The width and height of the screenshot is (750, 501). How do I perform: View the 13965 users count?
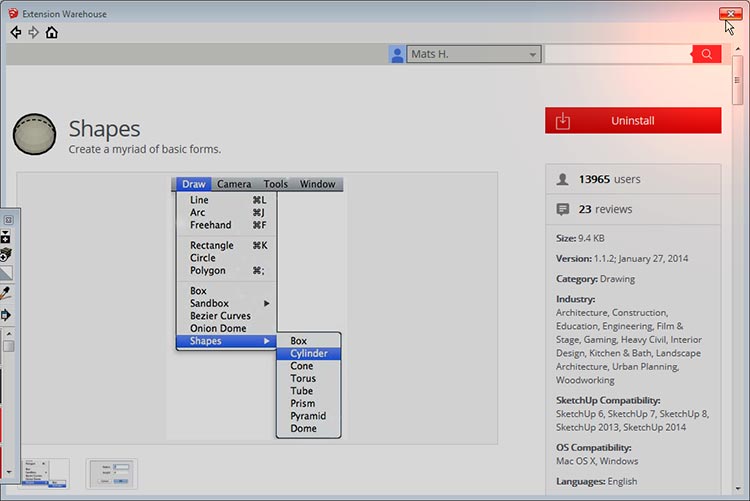[x=609, y=179]
